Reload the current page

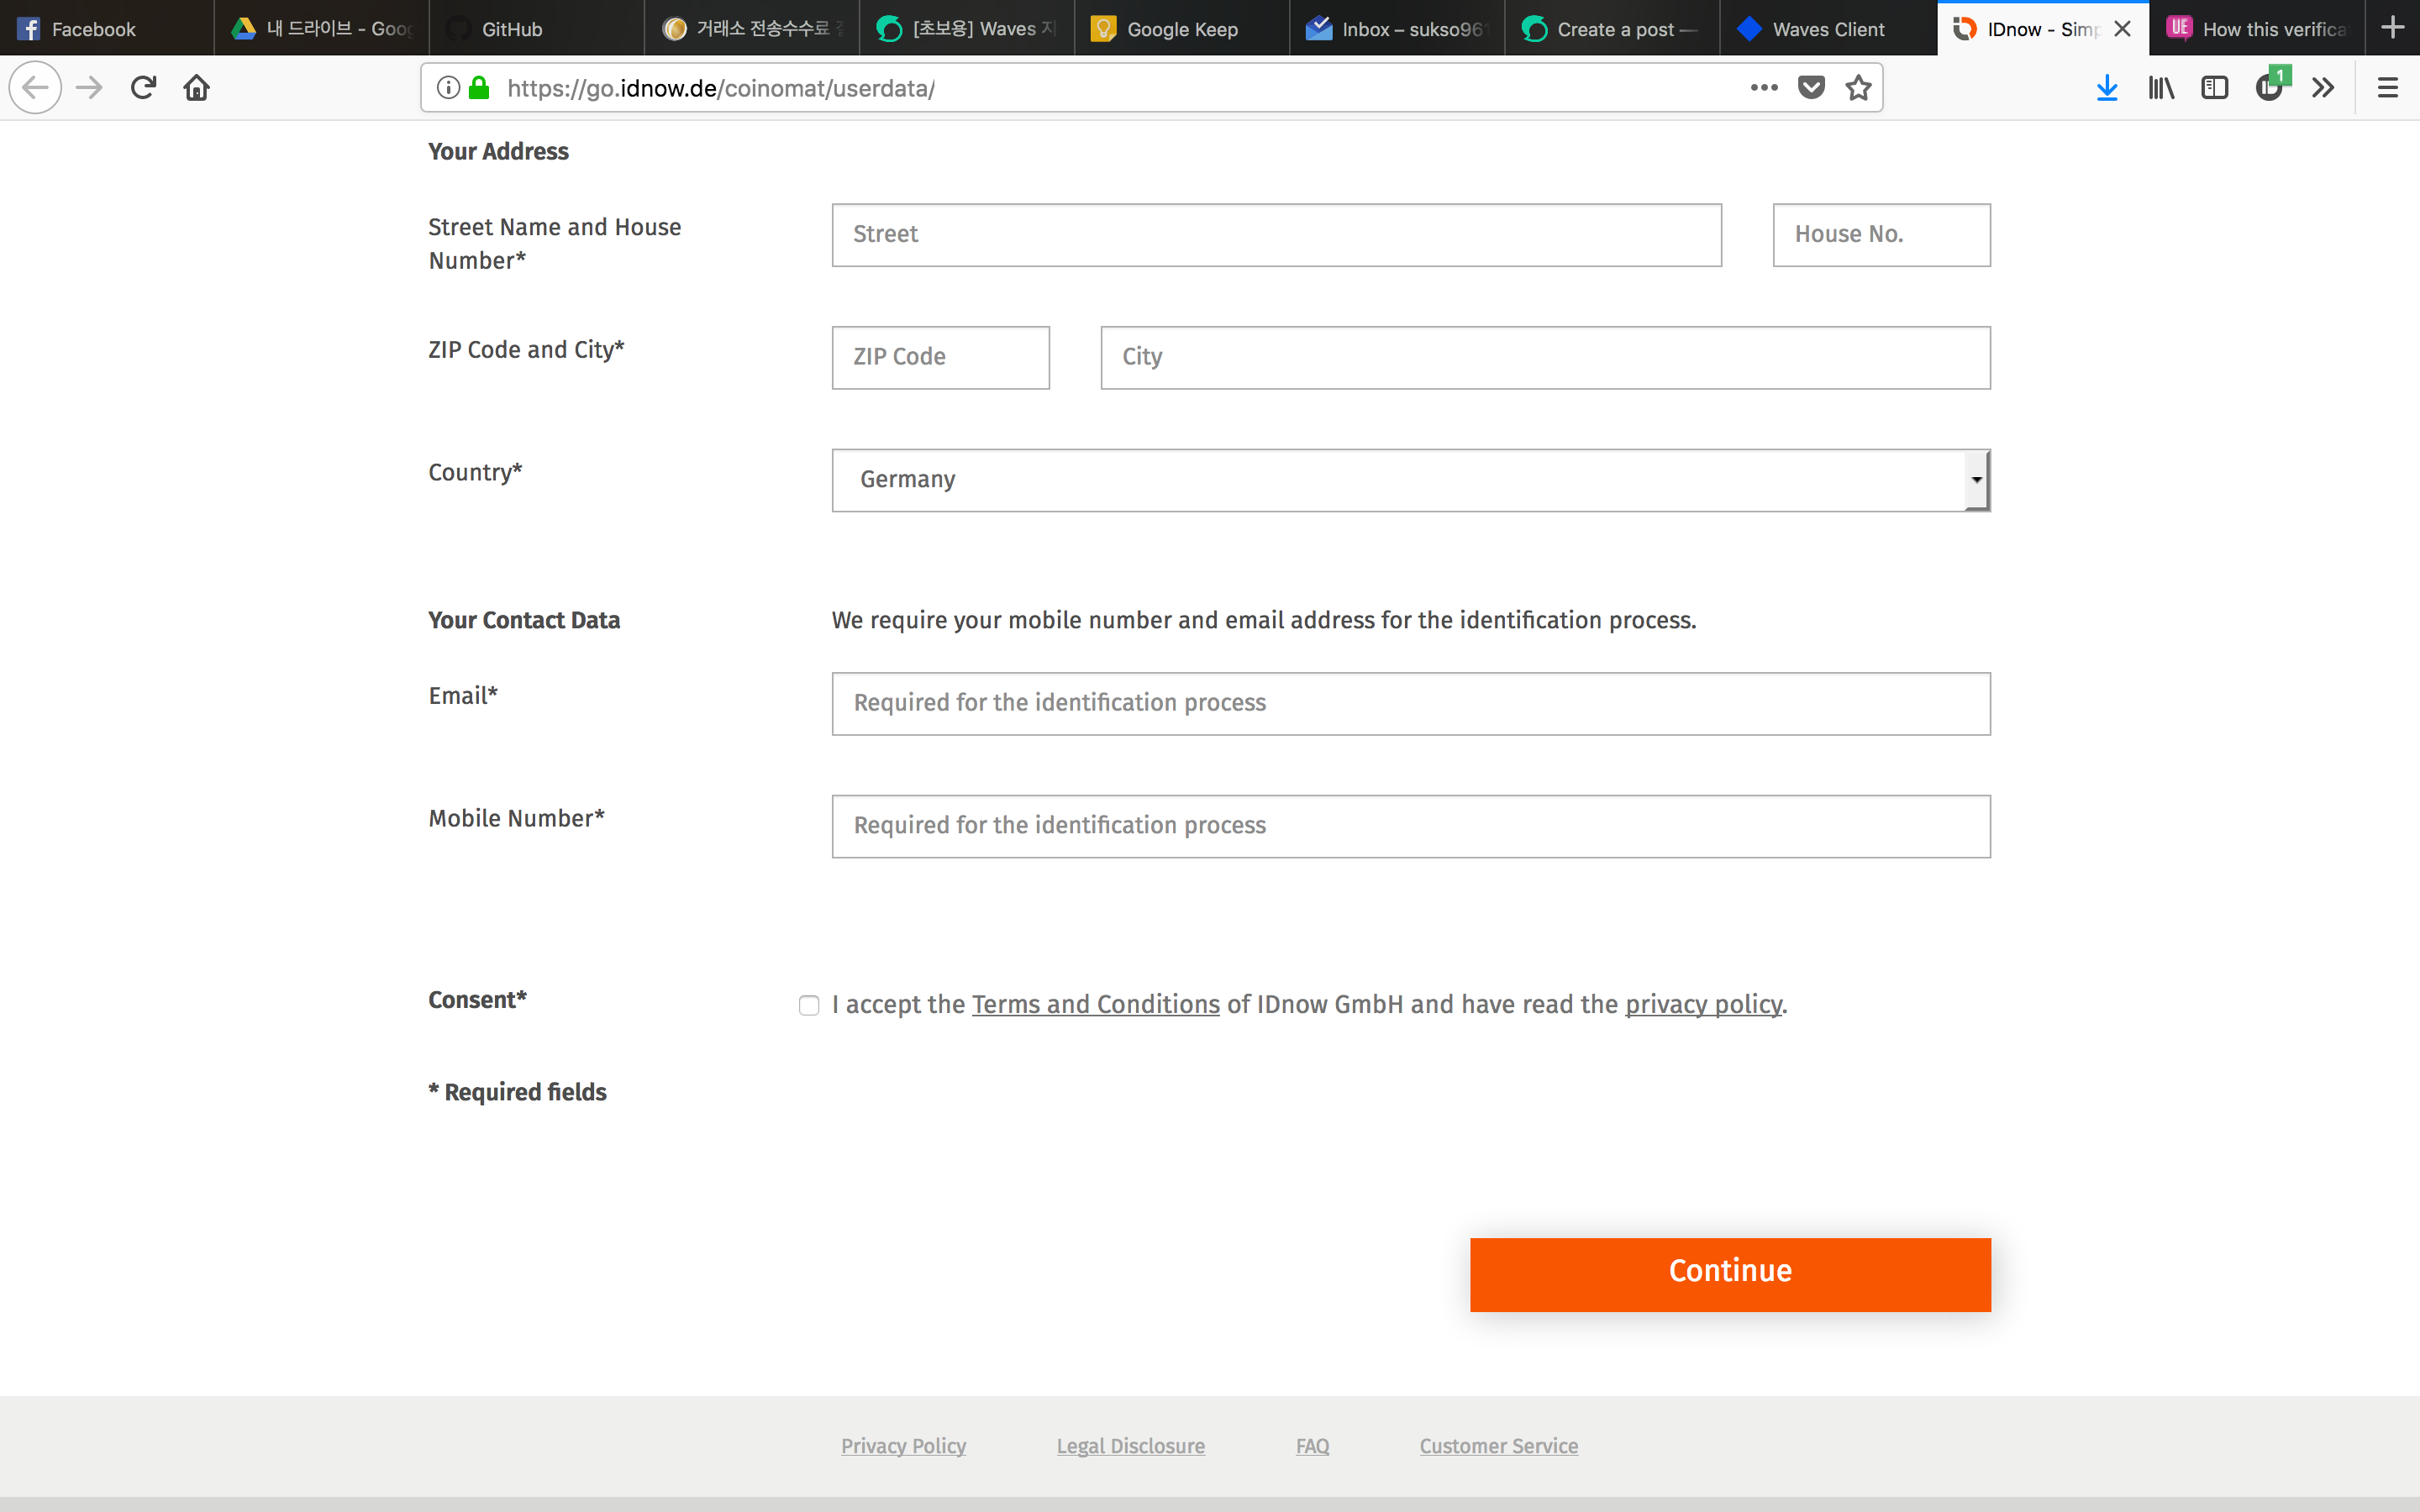point(143,88)
